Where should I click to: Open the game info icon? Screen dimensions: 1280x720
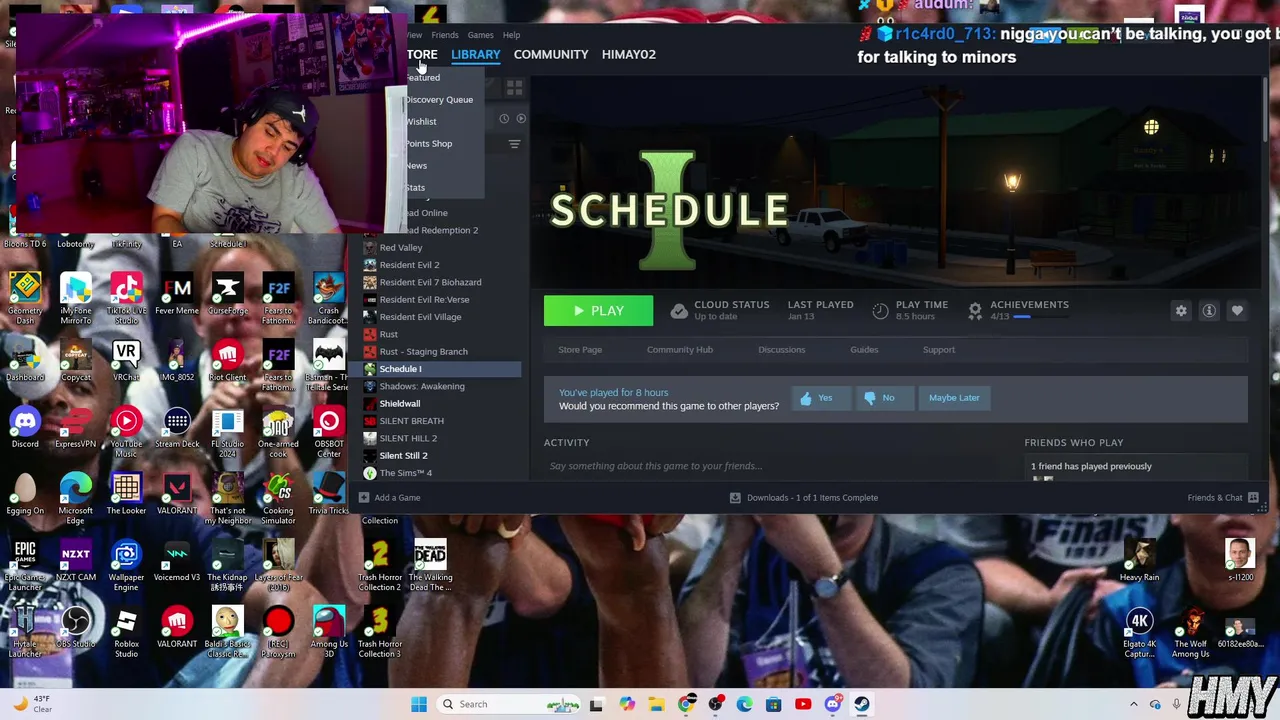[1209, 311]
